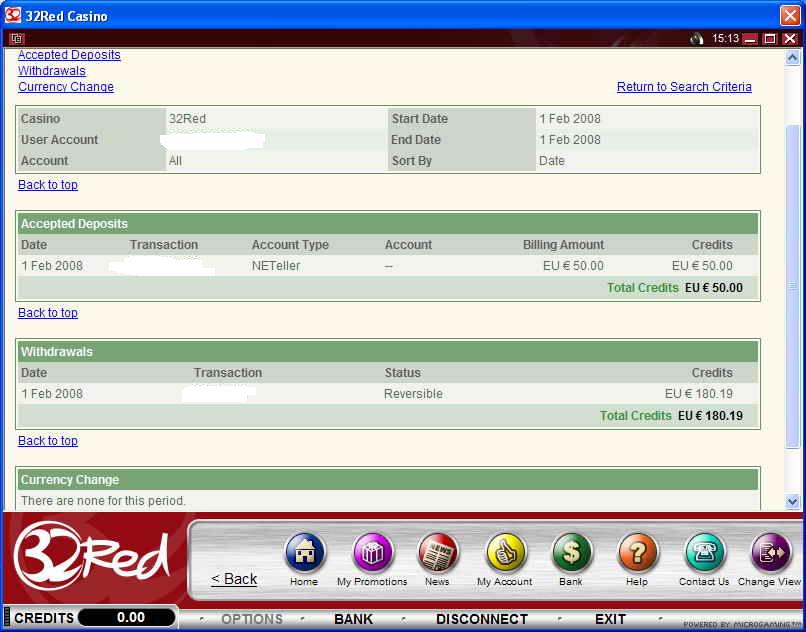Click the Change View icon
Viewport: 806px width, 632px height.
click(x=771, y=553)
